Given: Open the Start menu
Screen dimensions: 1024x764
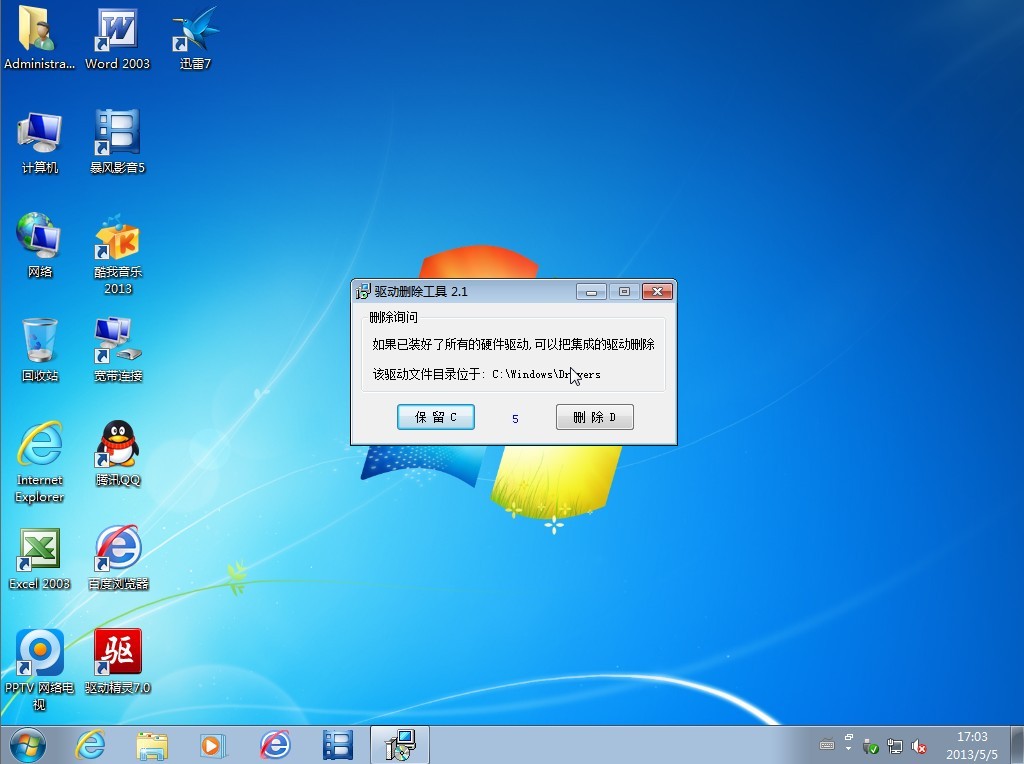Looking at the screenshot, I should [x=27, y=745].
